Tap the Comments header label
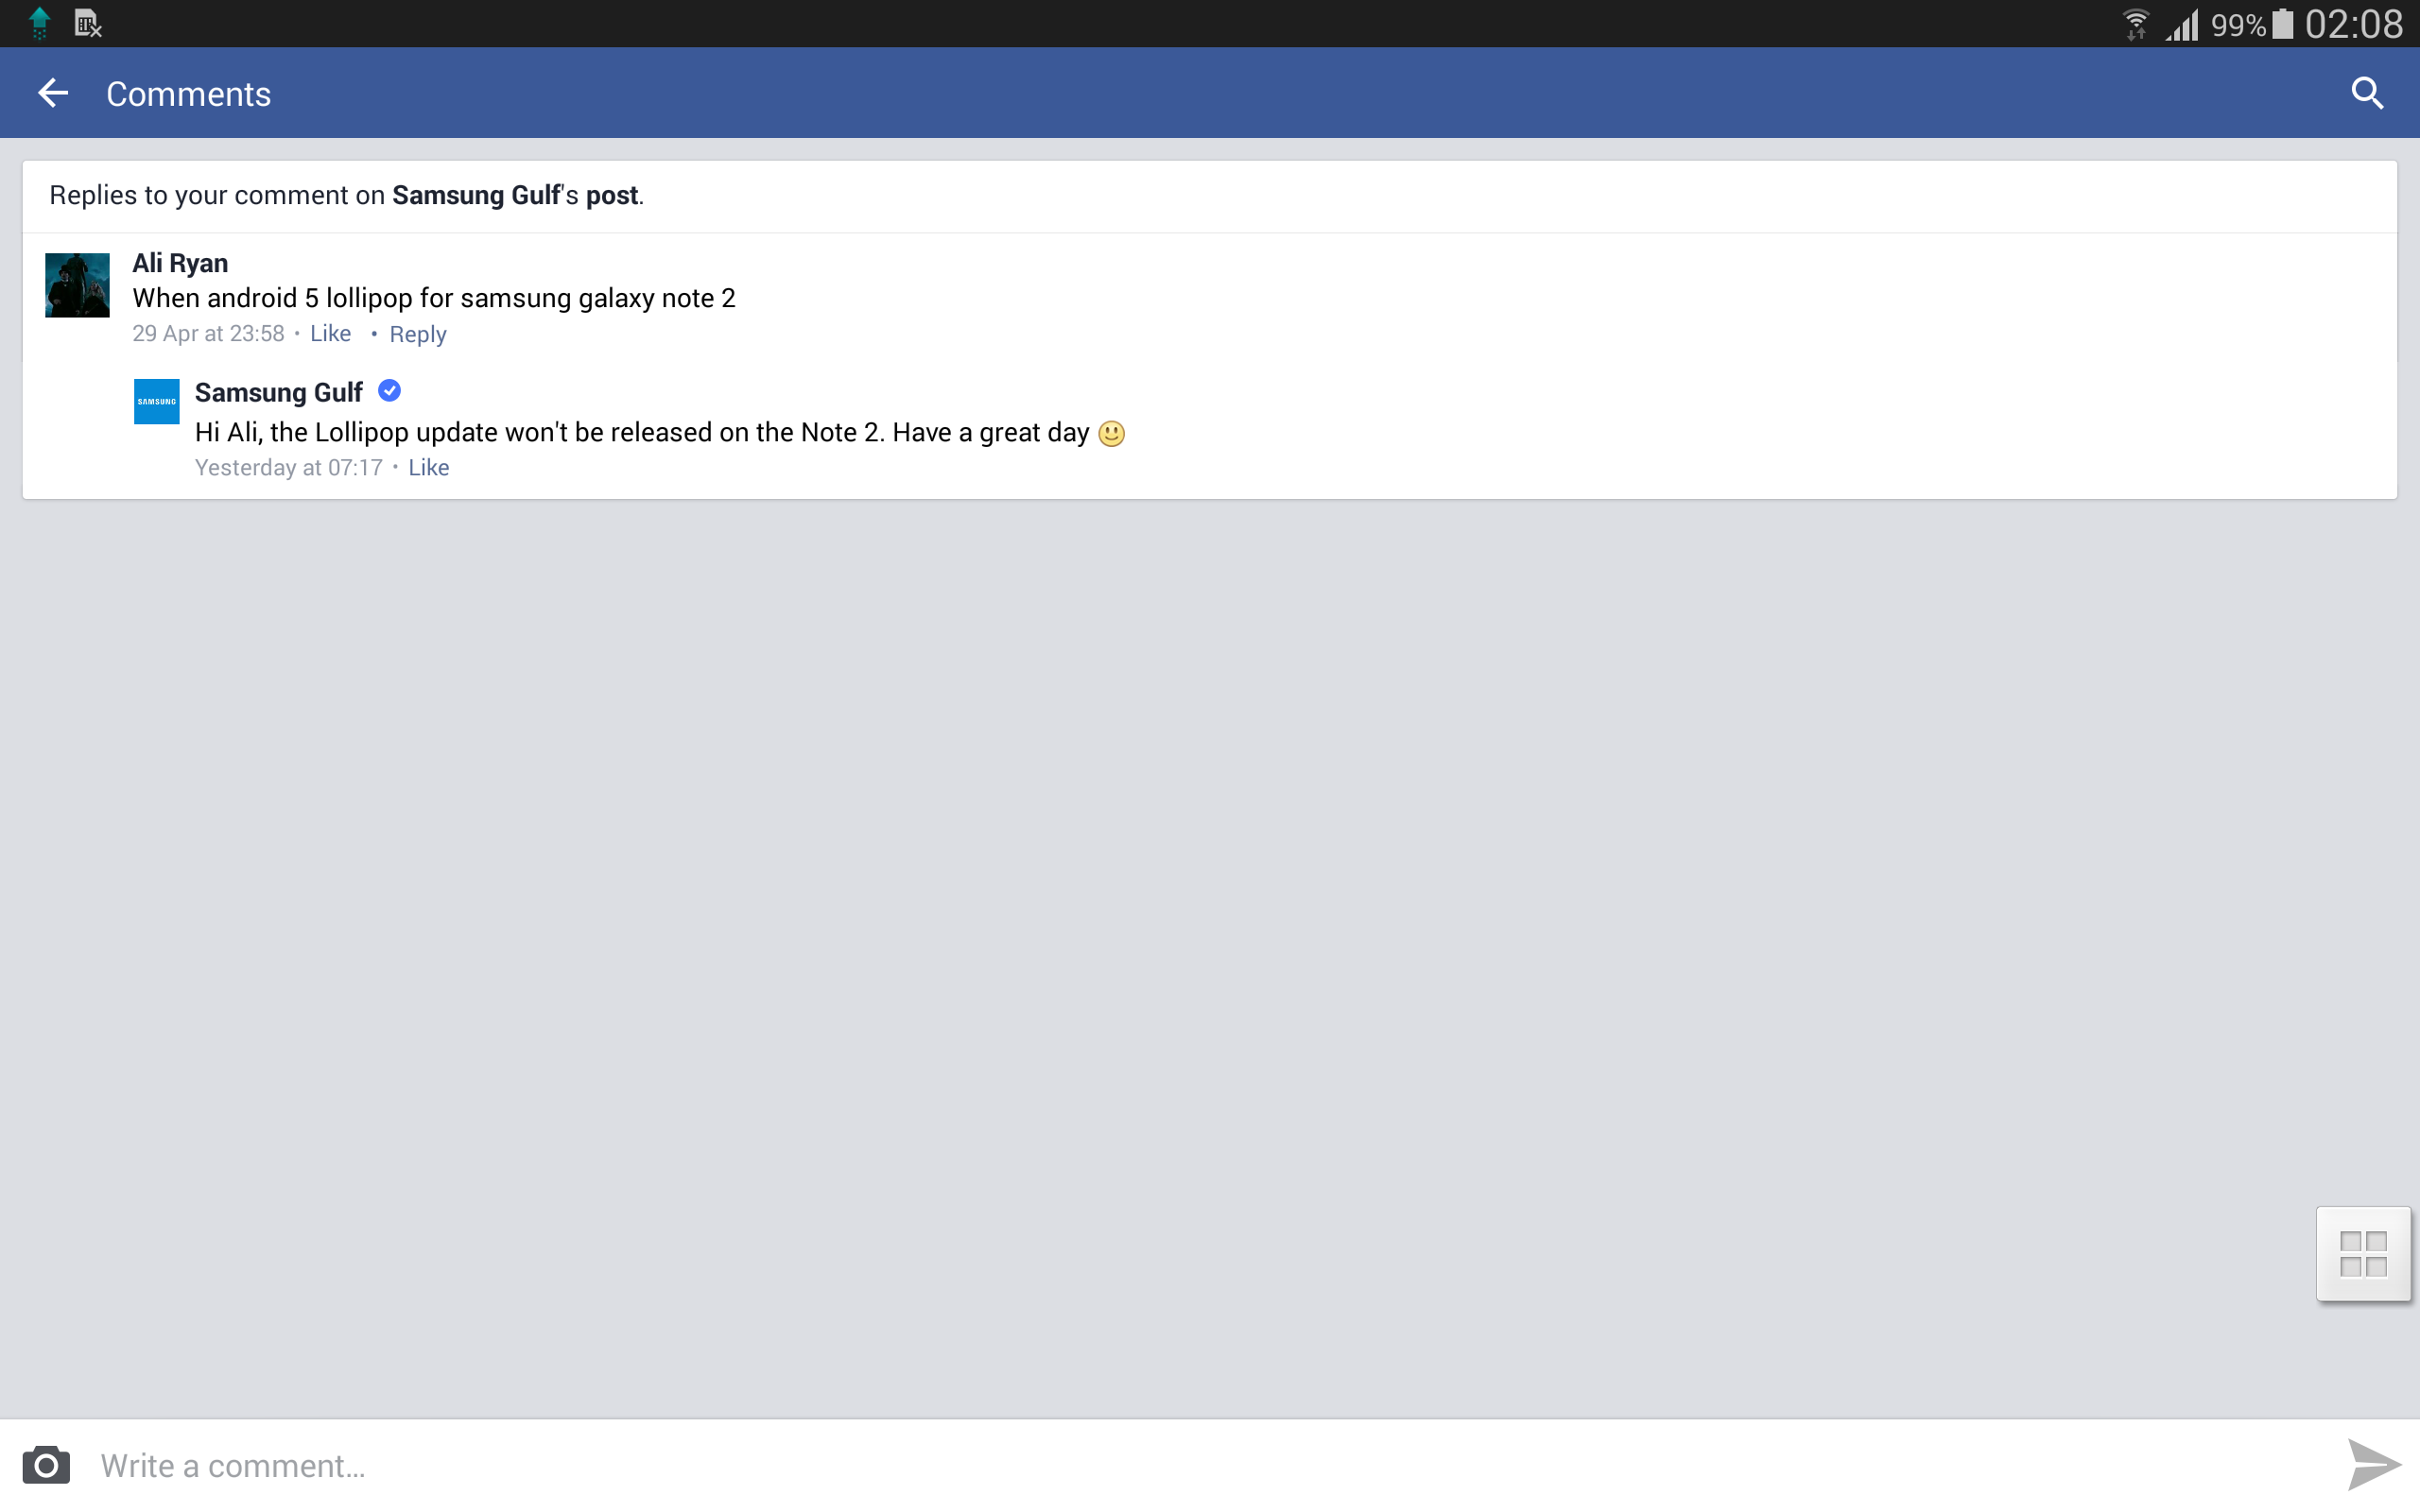 pos(188,93)
